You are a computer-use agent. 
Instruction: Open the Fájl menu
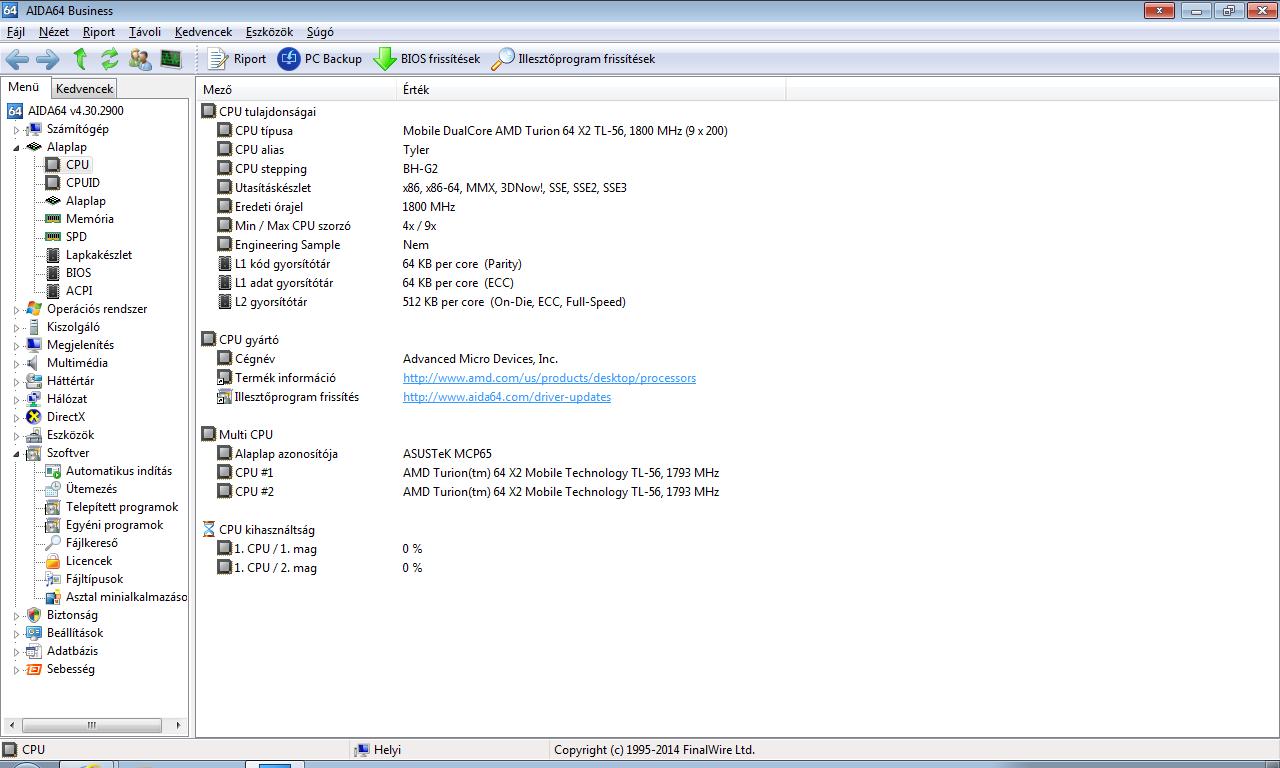point(15,32)
